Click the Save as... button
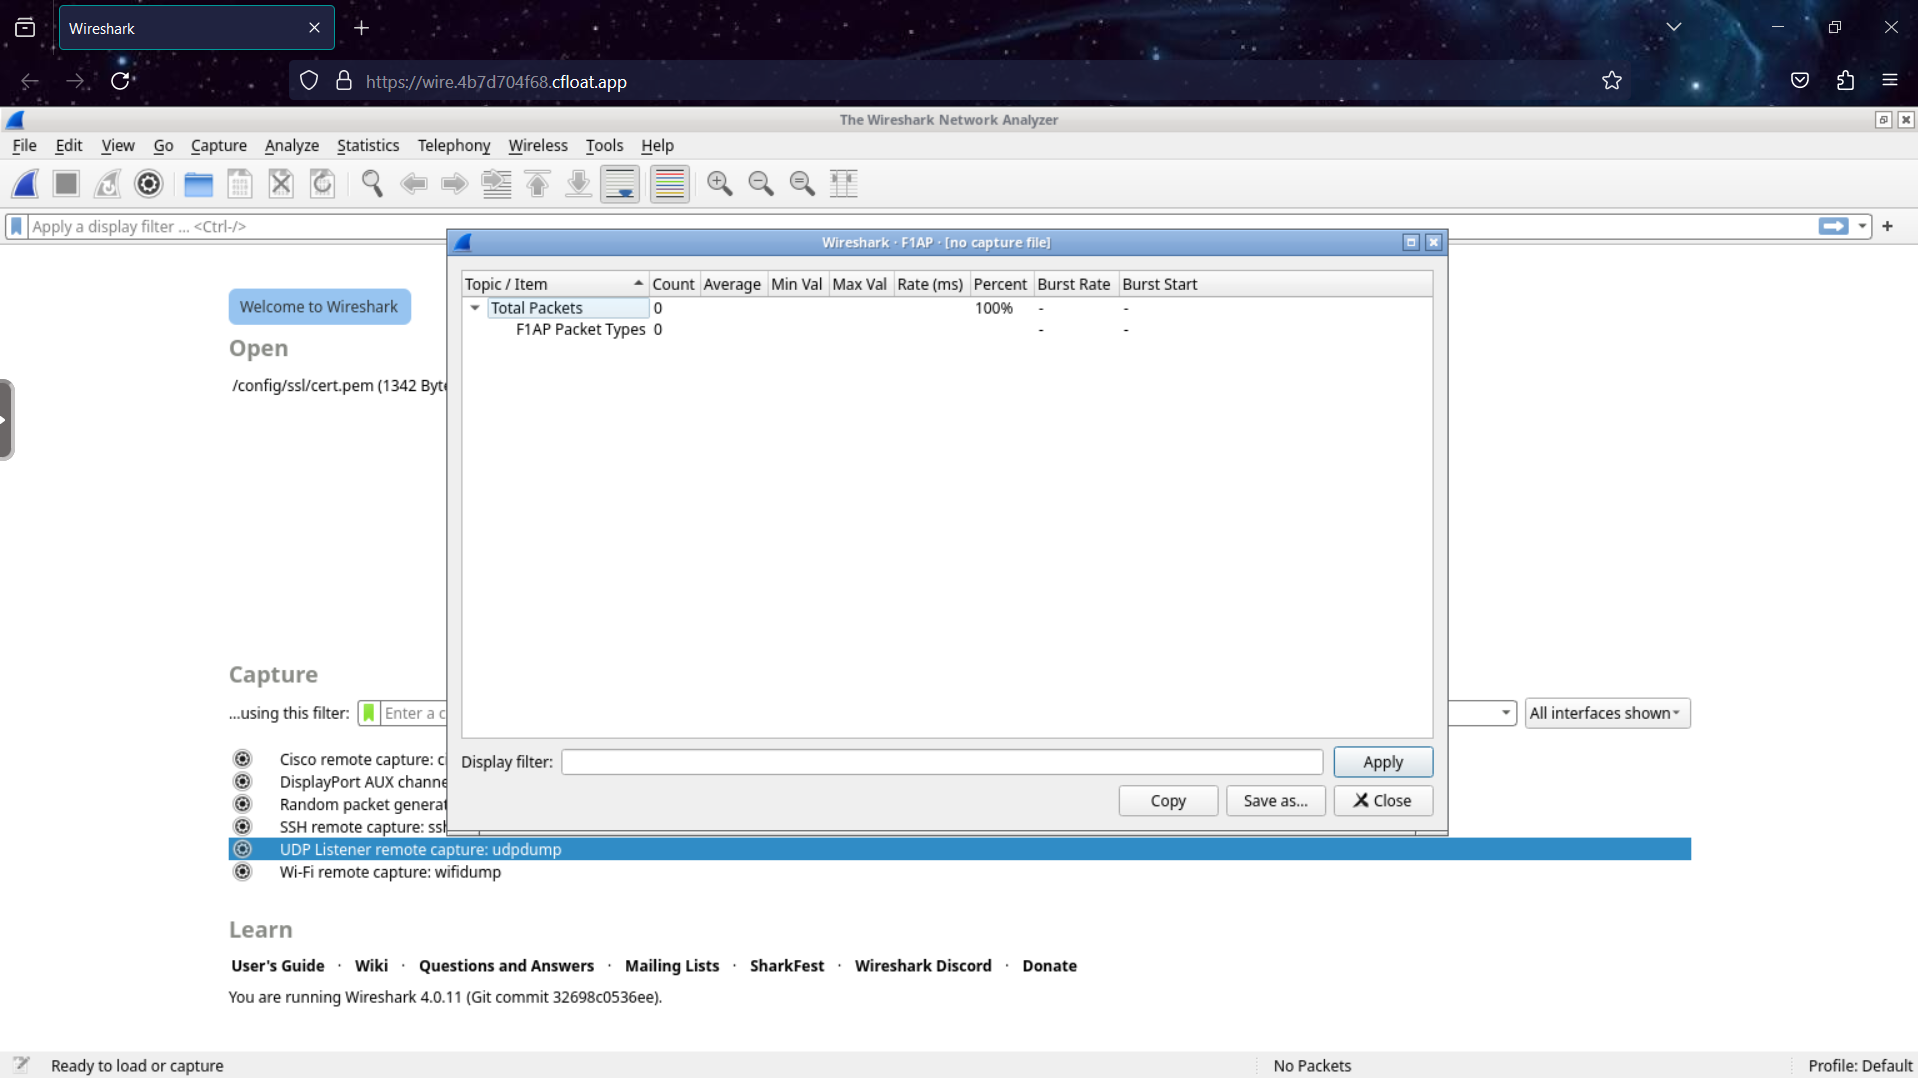Screen dimensions: 1918x1078 coord(1274,801)
